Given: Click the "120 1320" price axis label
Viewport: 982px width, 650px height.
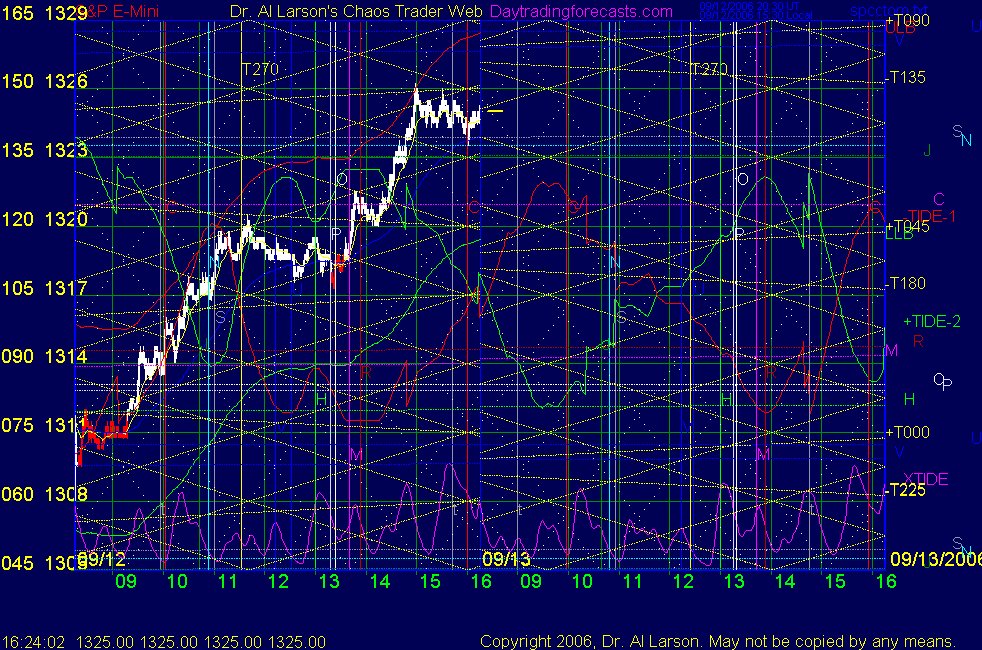Looking at the screenshot, I should pos(44,219).
